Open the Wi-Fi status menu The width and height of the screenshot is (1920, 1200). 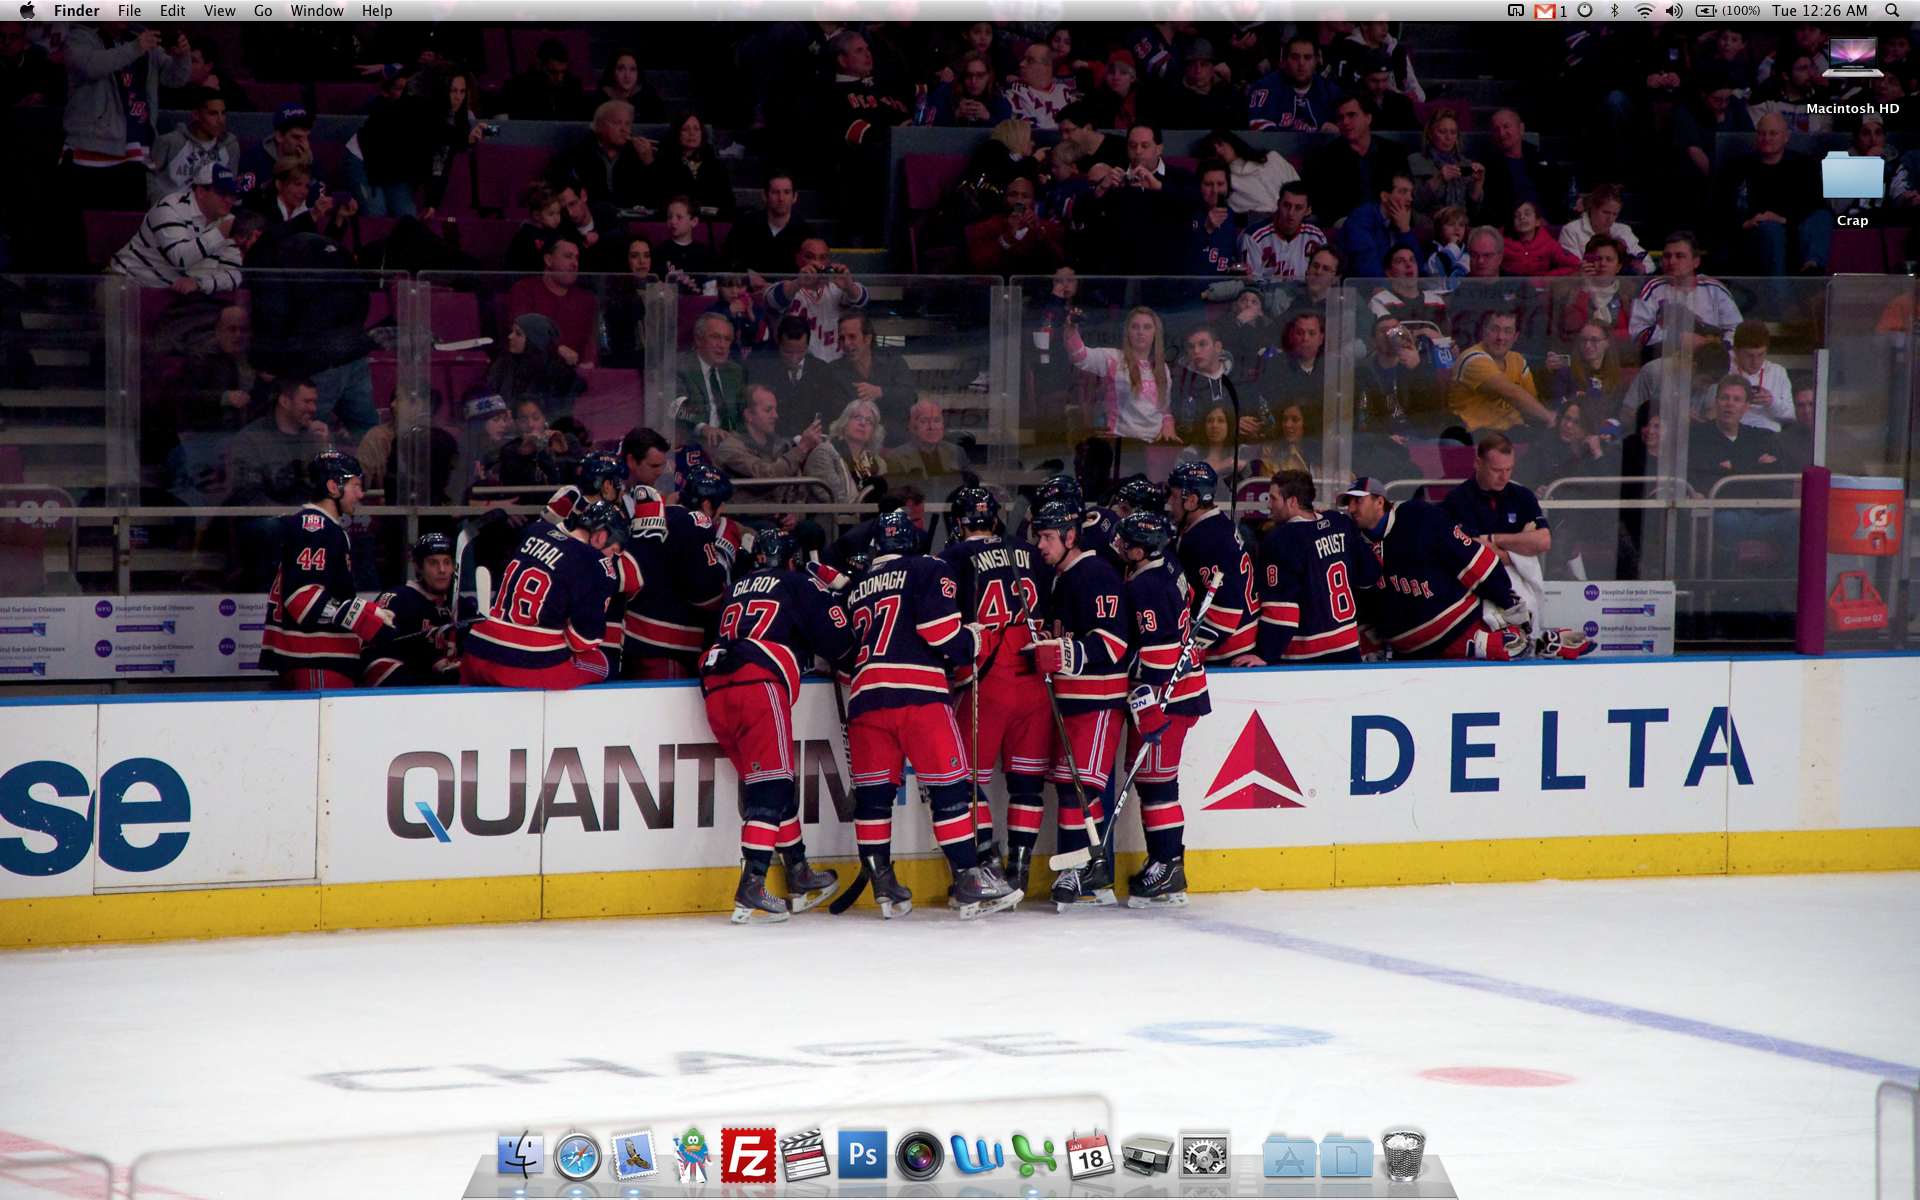(x=1644, y=11)
